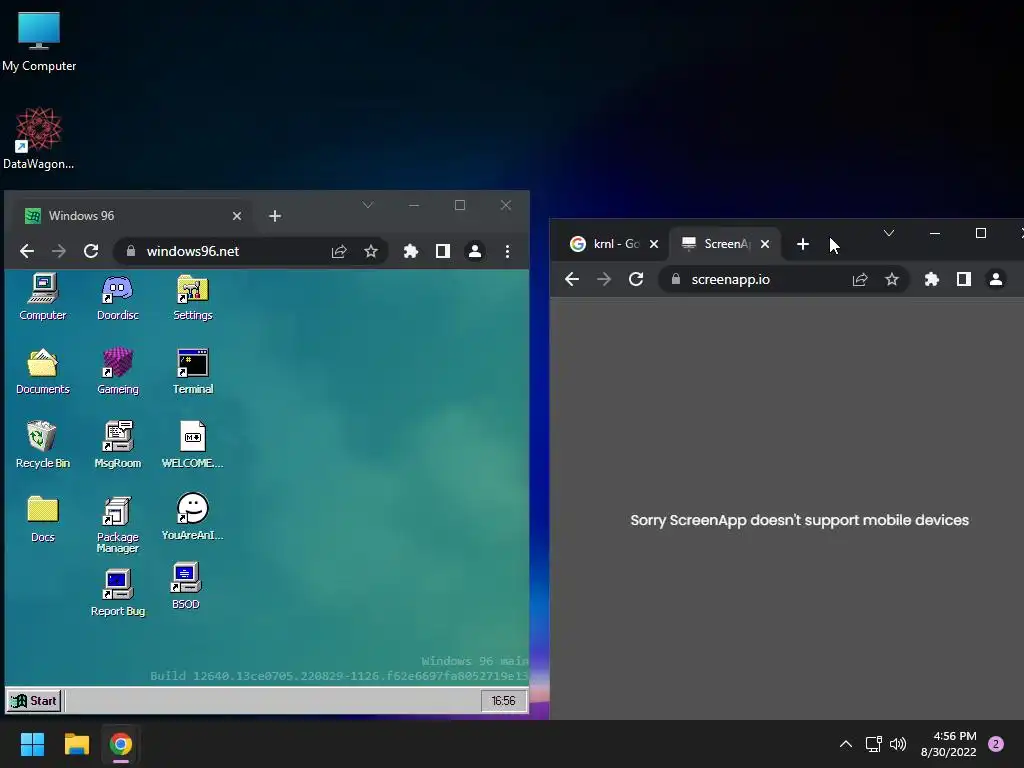Go back in the screenapp.io window

pos(572,280)
